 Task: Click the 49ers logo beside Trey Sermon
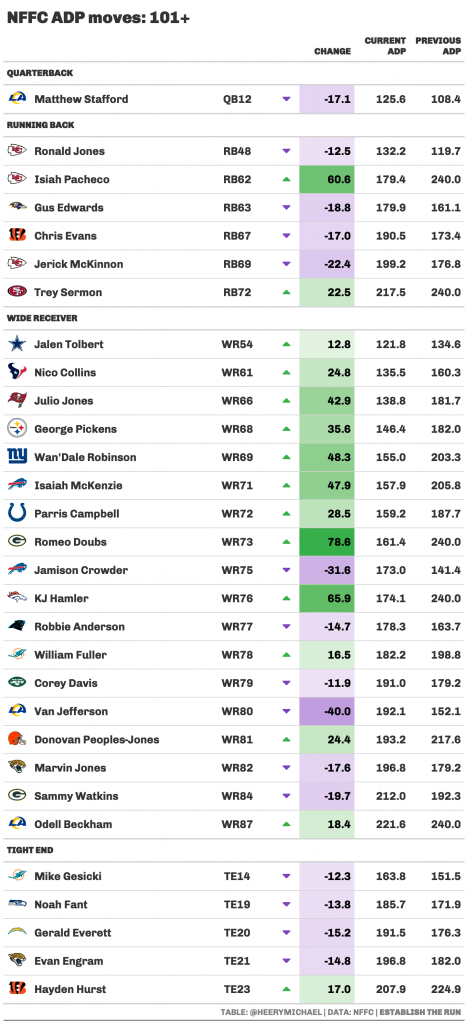[17, 292]
